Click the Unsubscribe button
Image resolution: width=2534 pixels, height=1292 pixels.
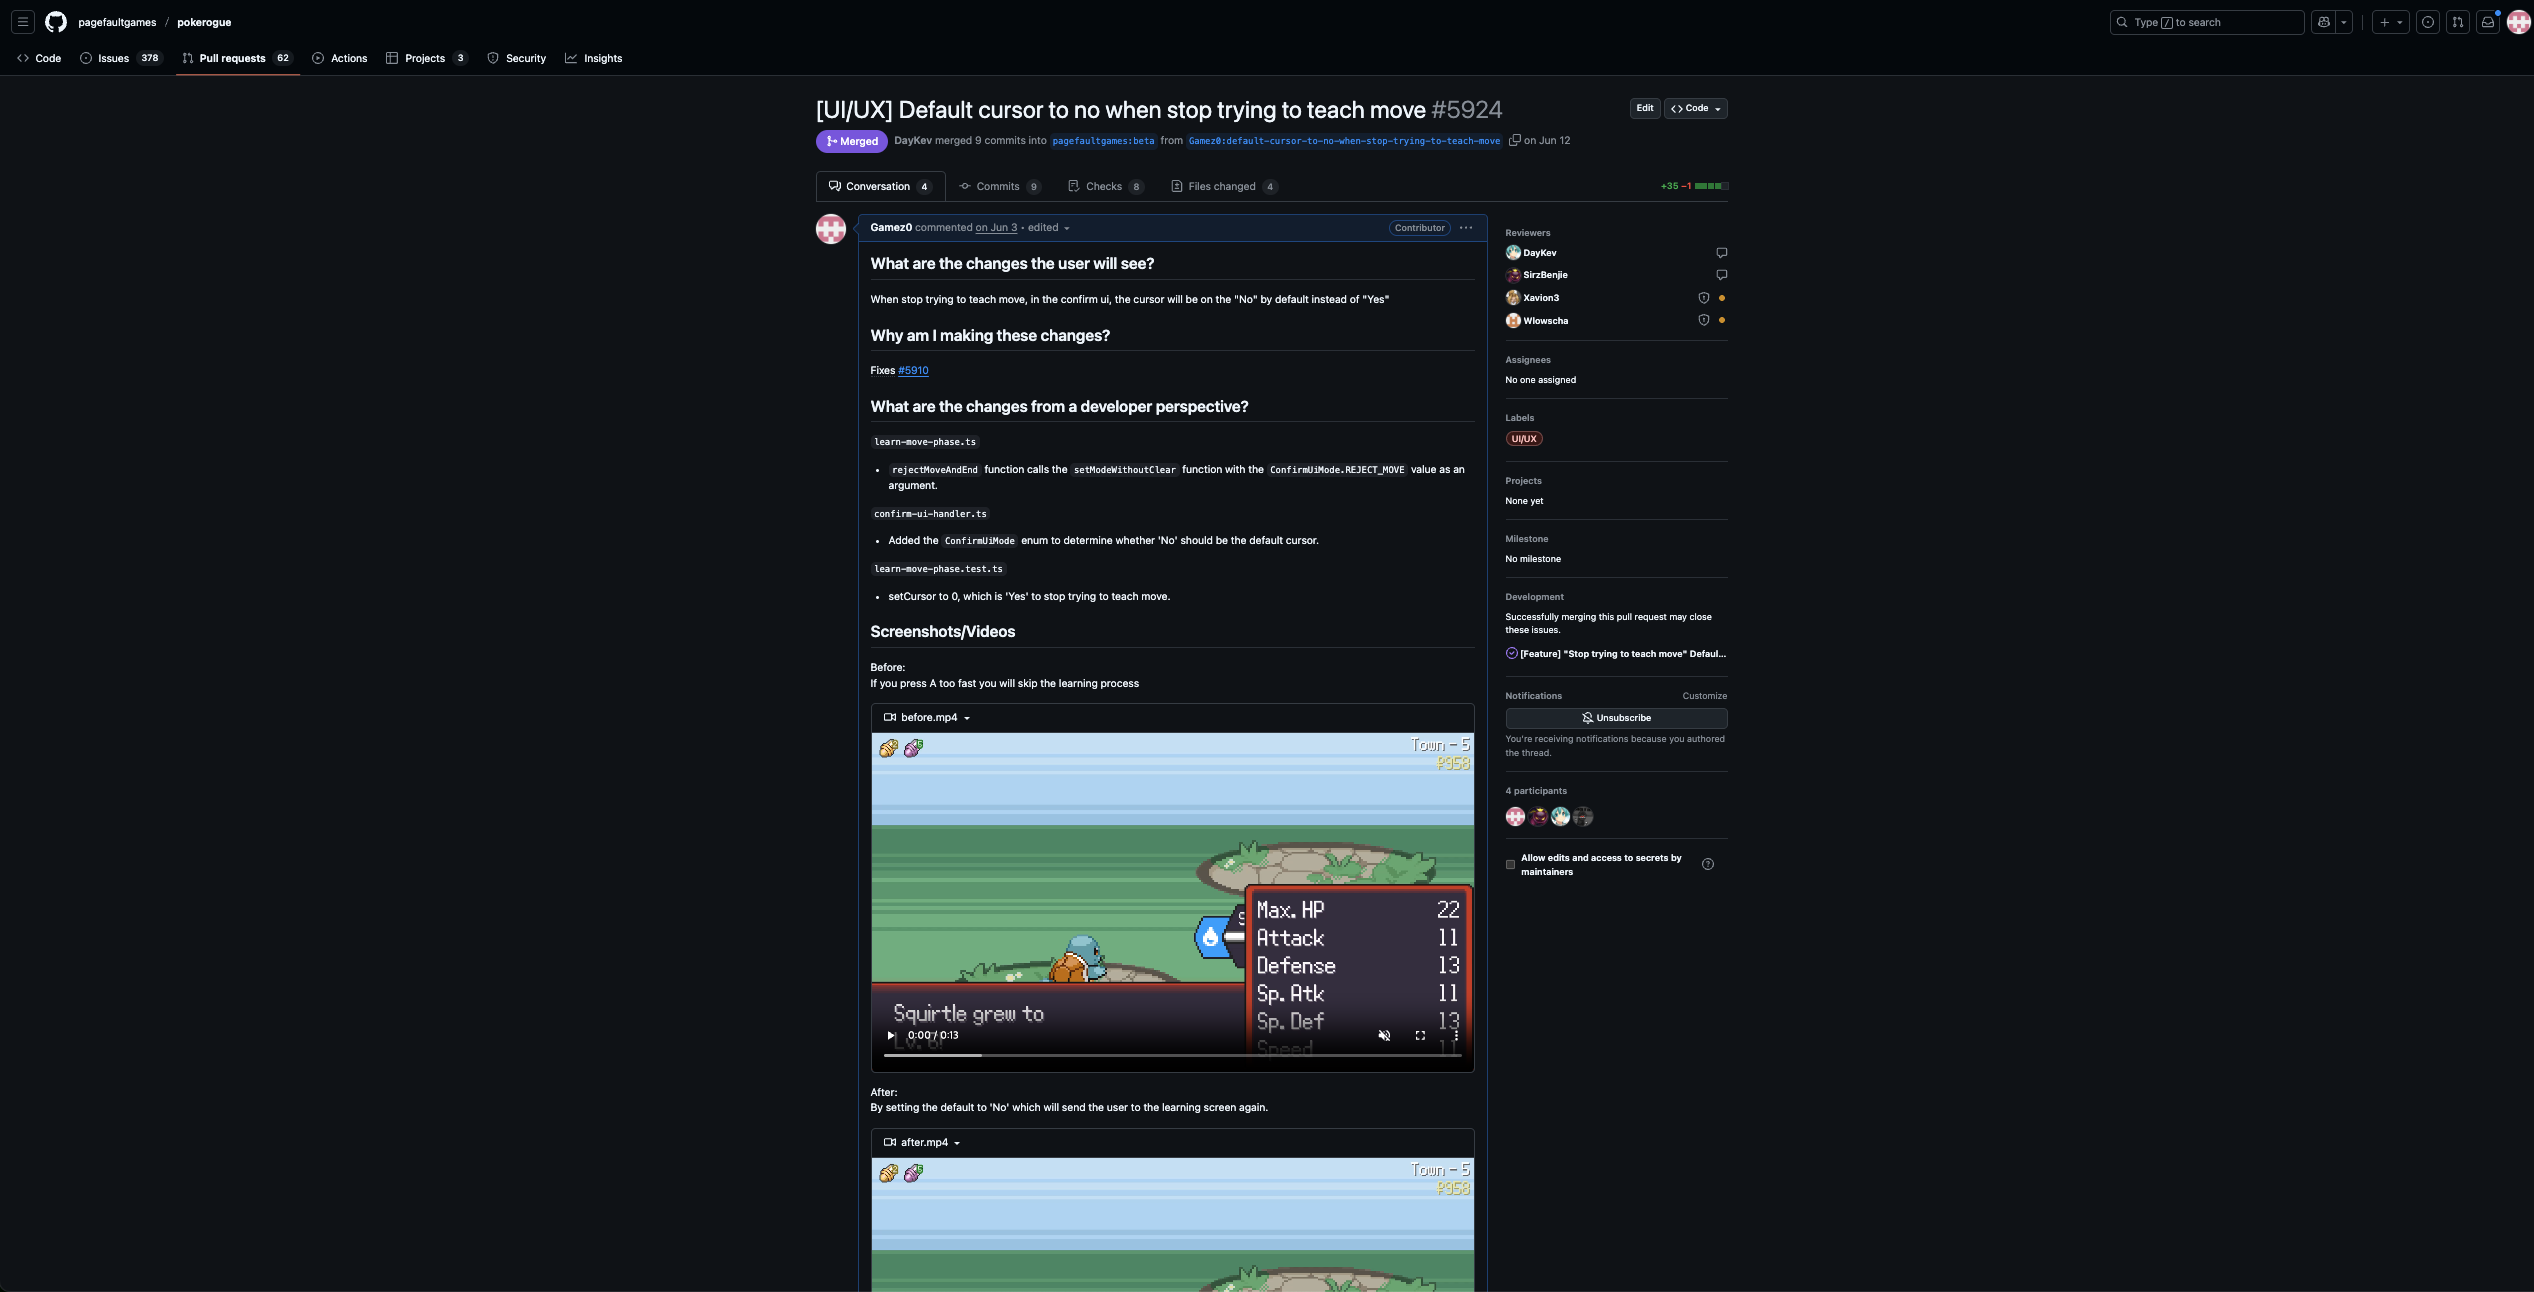click(x=1616, y=718)
